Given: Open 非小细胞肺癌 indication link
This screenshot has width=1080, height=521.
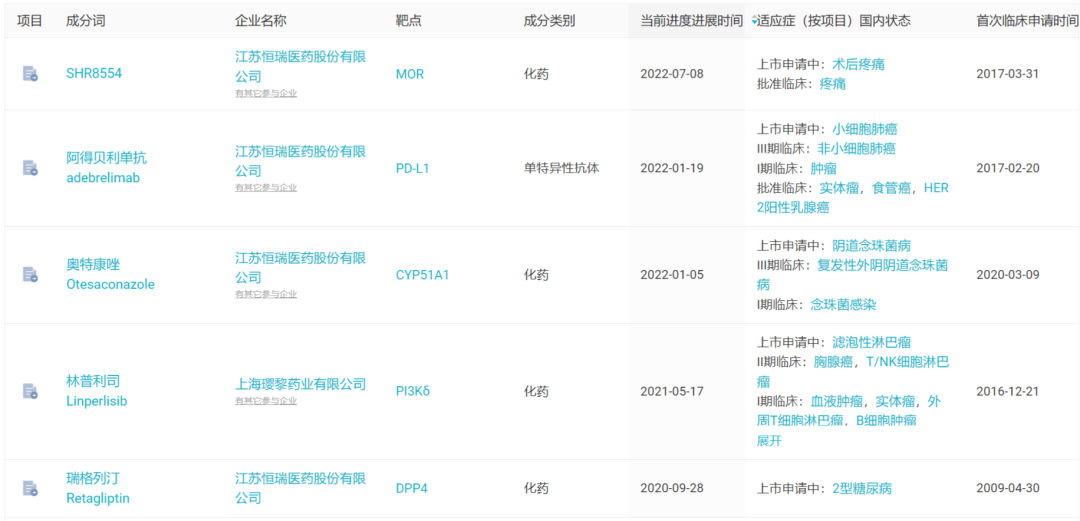Looking at the screenshot, I should point(857,148).
